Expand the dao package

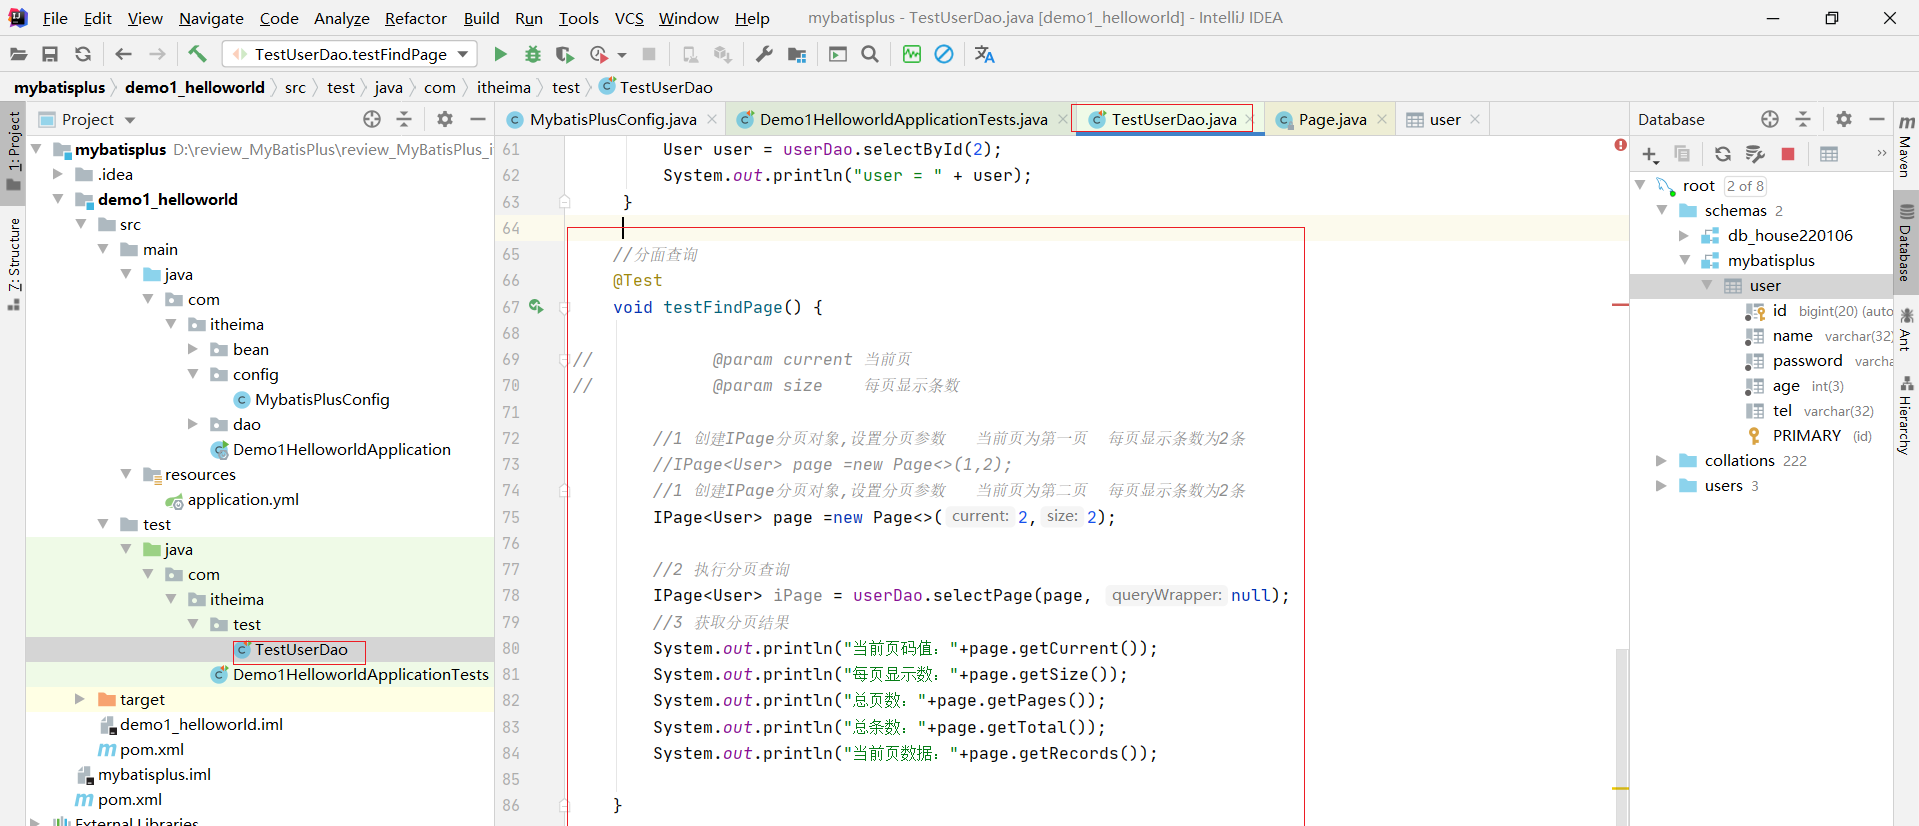[193, 424]
